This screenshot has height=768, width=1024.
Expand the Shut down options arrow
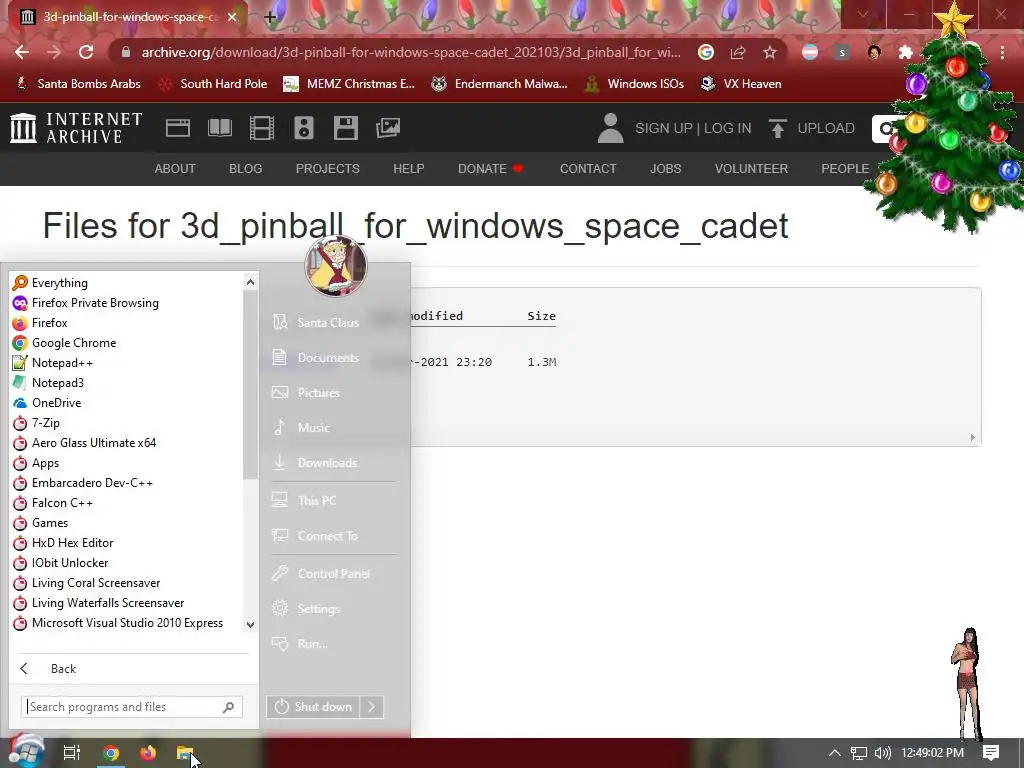point(372,707)
